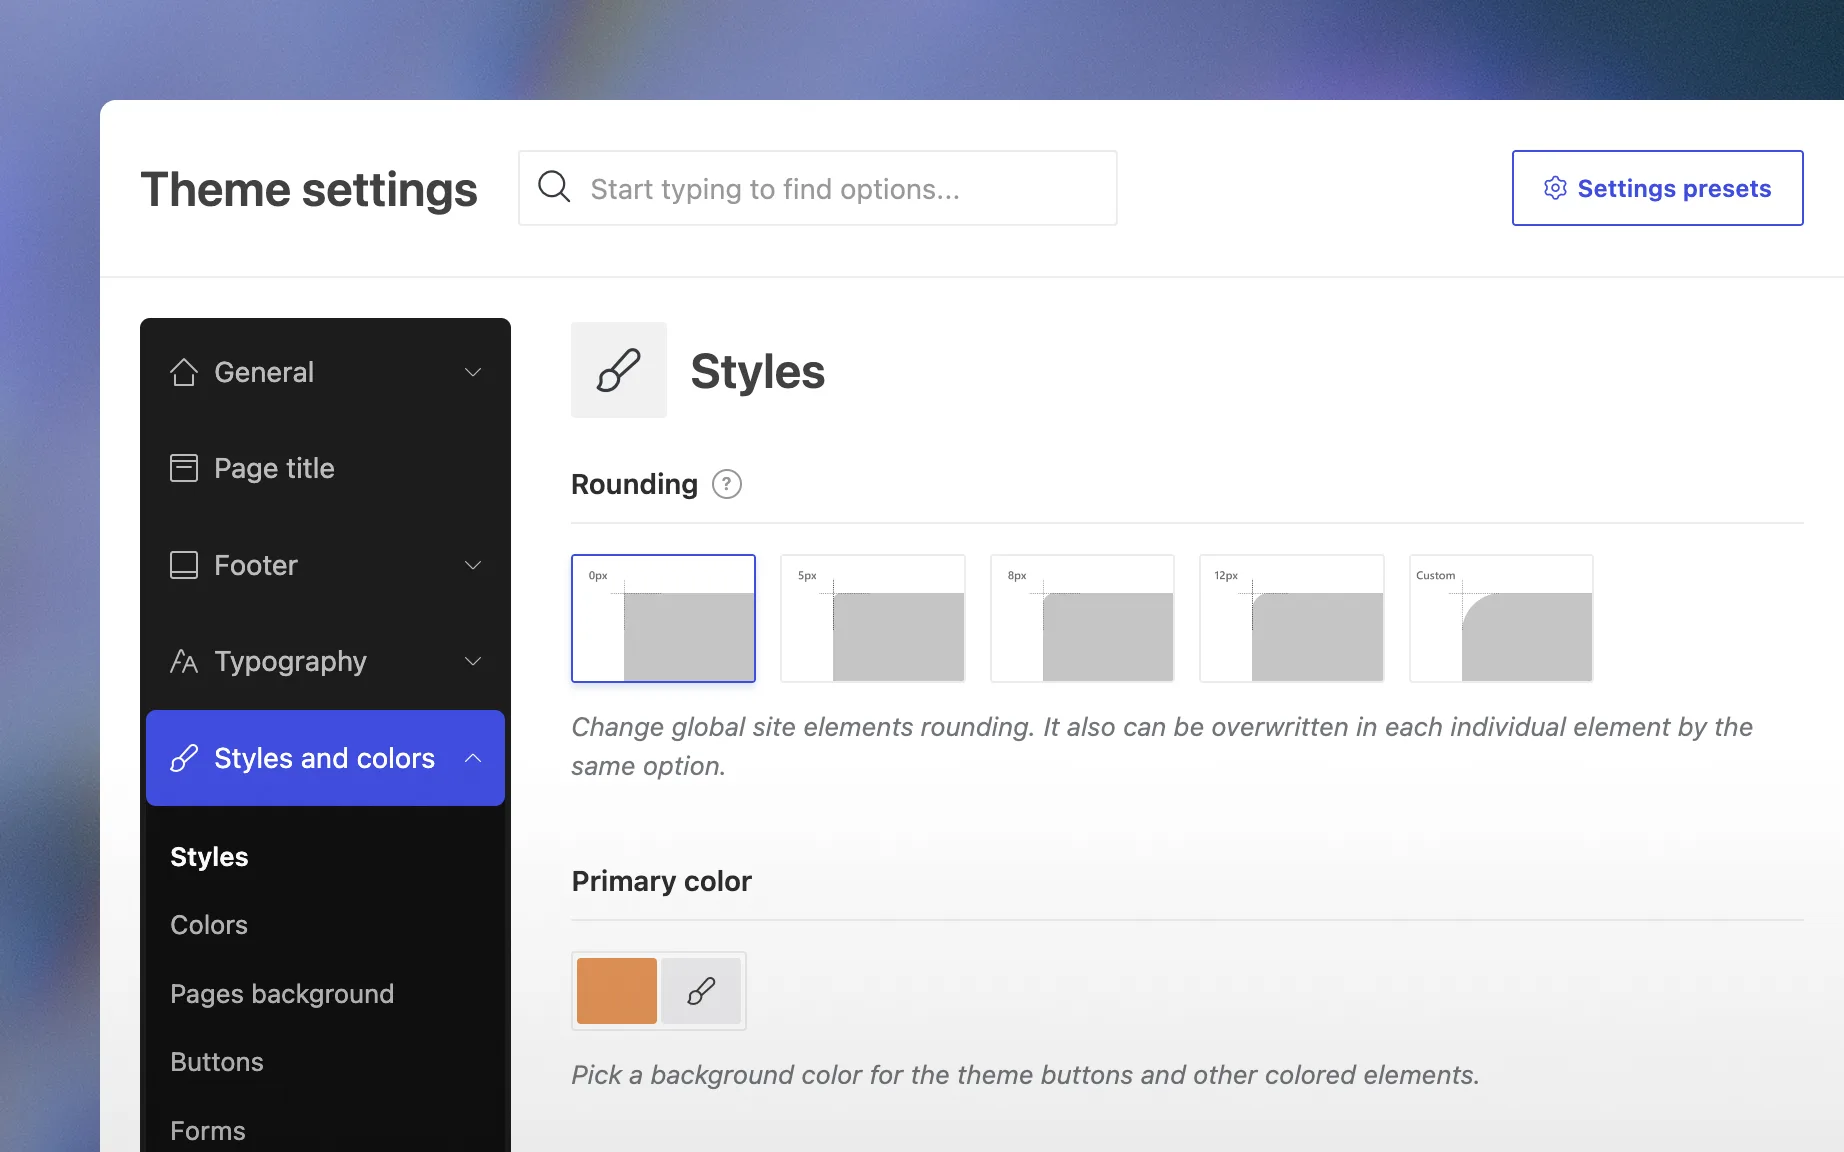Click the brush icon next to Styles heading
This screenshot has height=1152, width=1844.
point(619,370)
